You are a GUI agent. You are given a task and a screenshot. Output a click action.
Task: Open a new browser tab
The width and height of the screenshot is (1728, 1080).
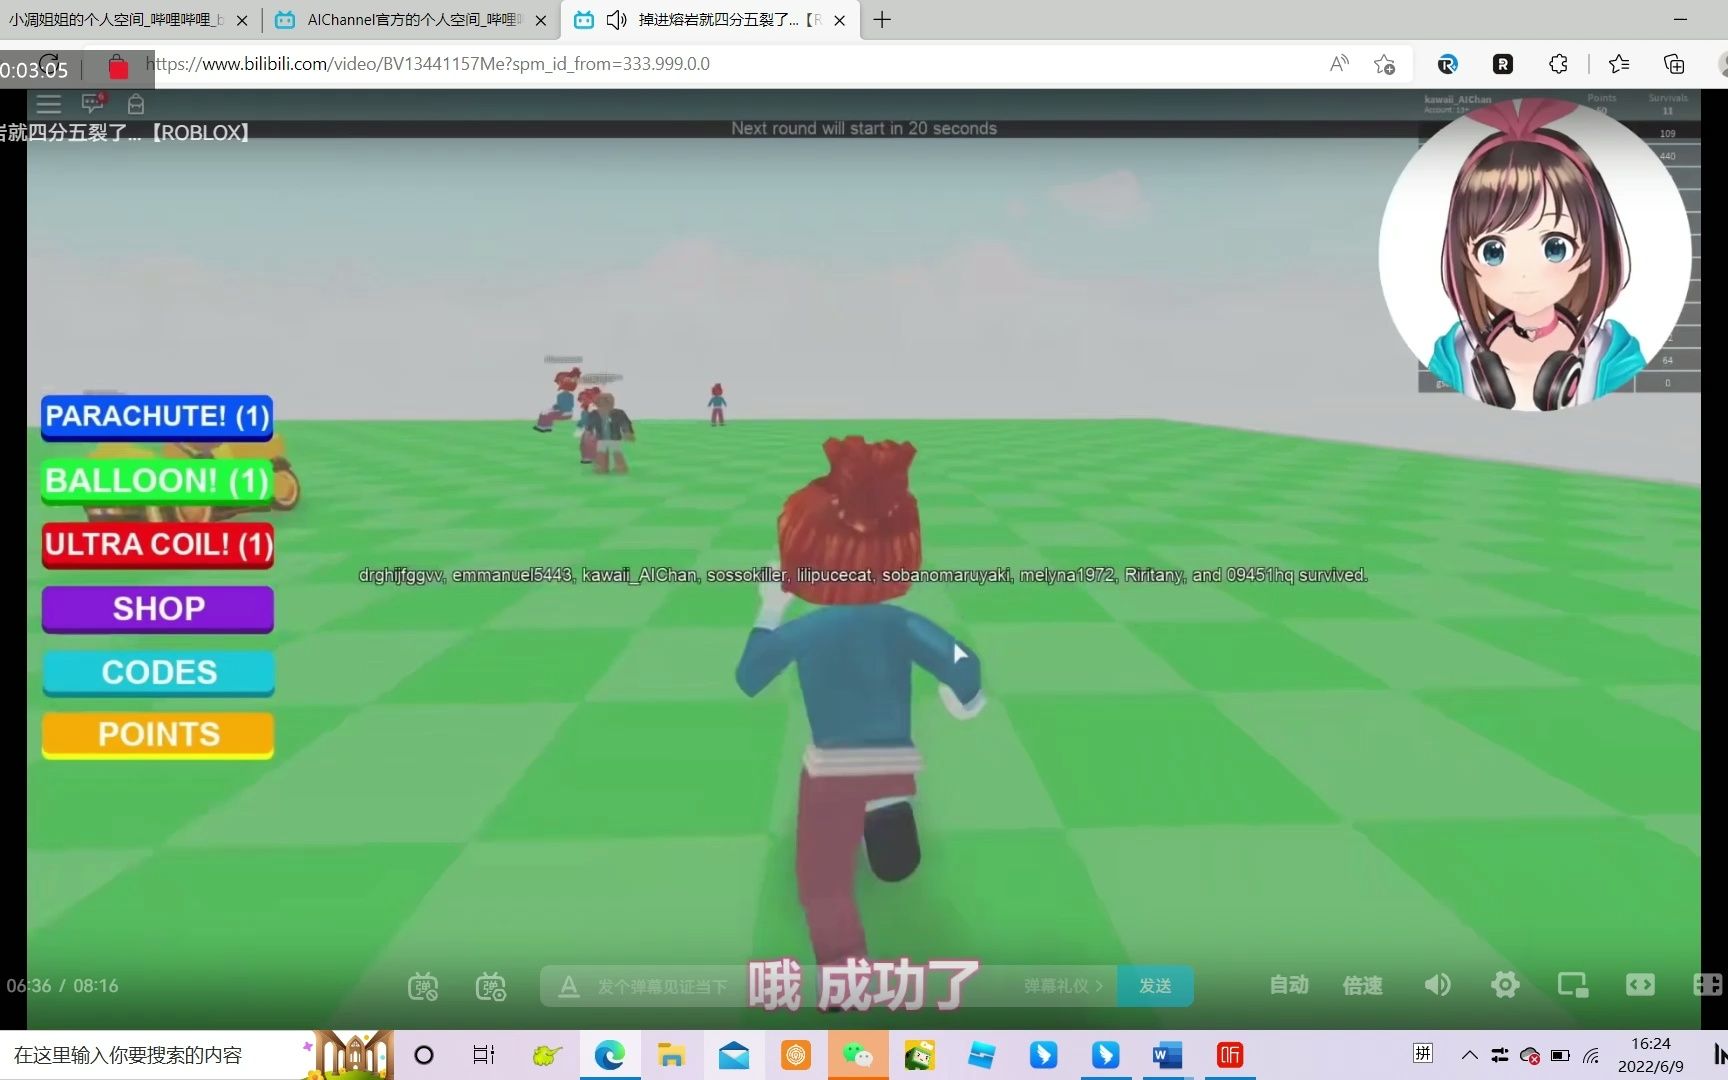tap(881, 20)
